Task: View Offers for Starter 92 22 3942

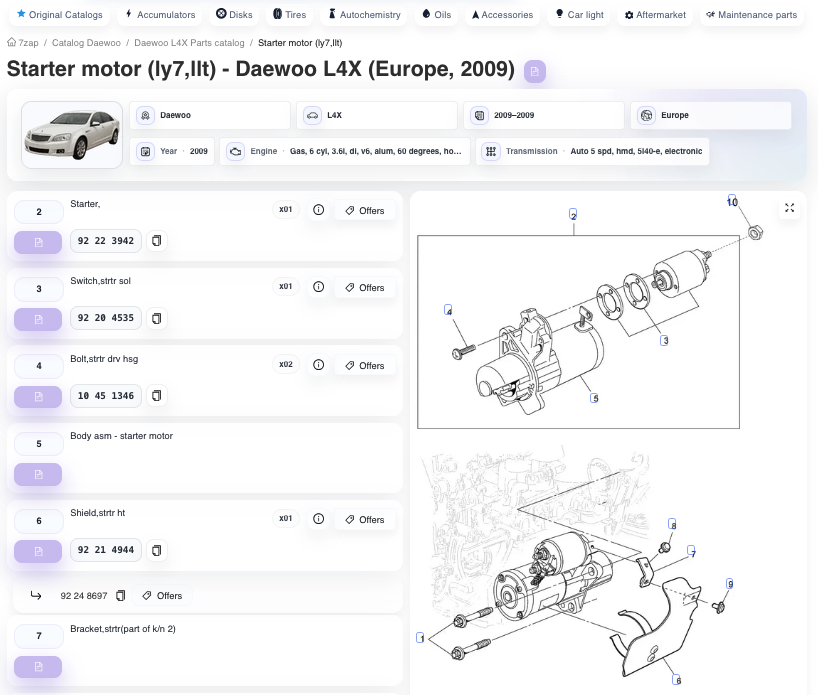Action: pos(365,210)
